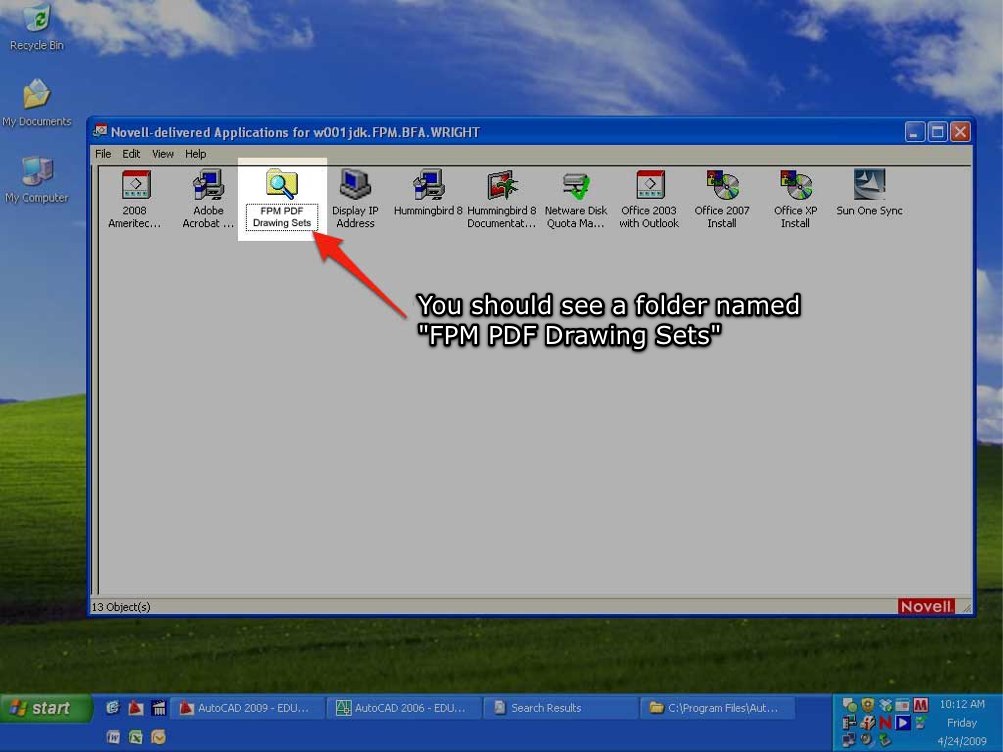Click the Display IP Address icon
The image size is (1003, 752).
[x=355, y=187]
